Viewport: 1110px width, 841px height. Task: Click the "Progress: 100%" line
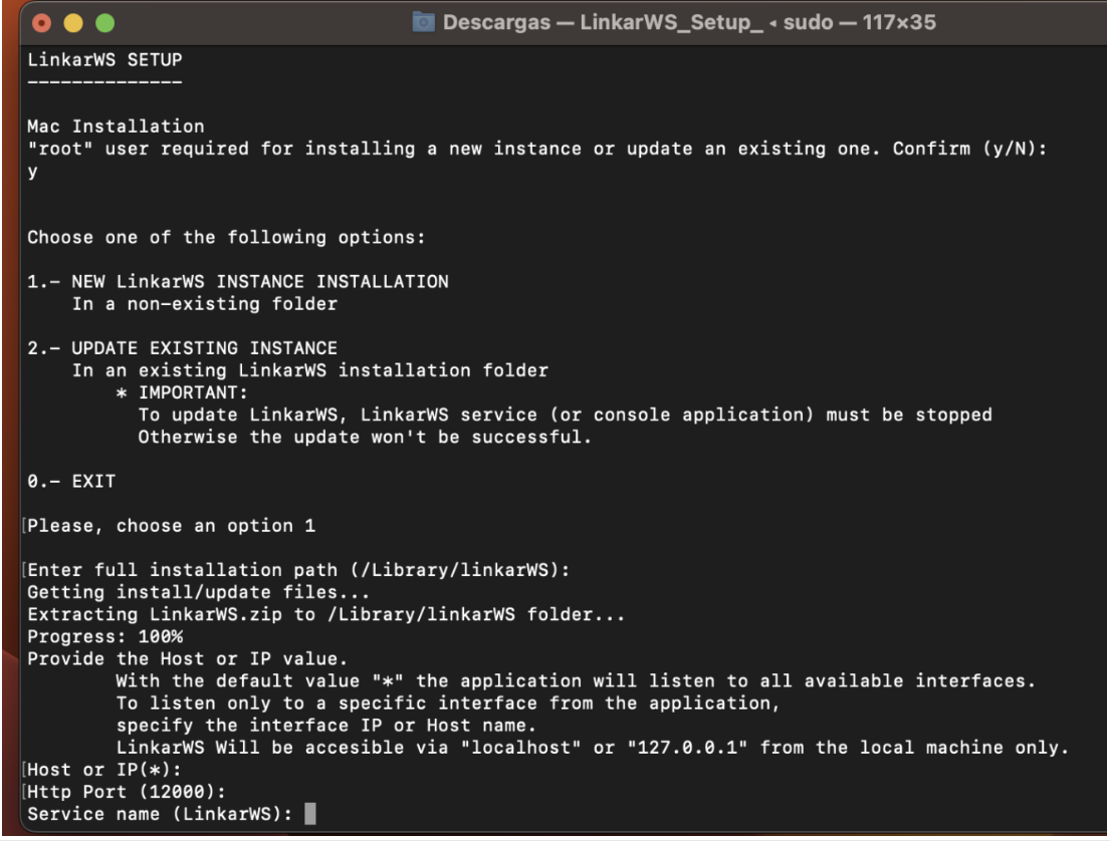click(105, 637)
